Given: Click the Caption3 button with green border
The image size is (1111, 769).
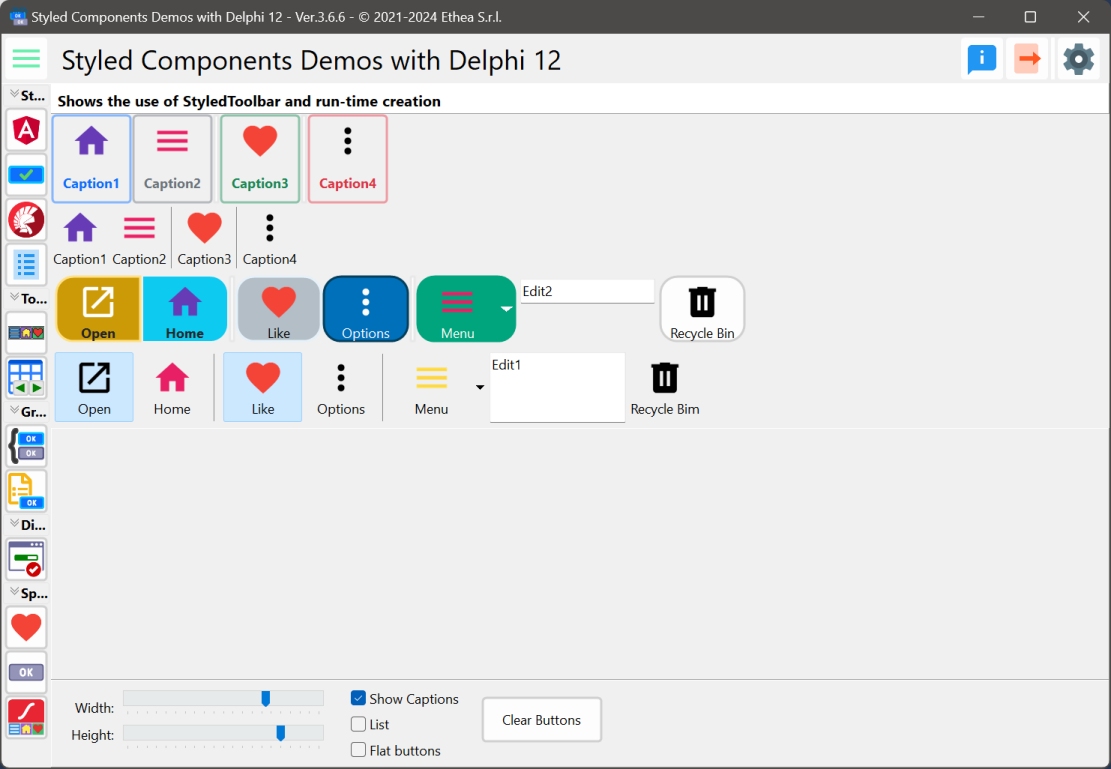Looking at the screenshot, I should pyautogui.click(x=260, y=159).
